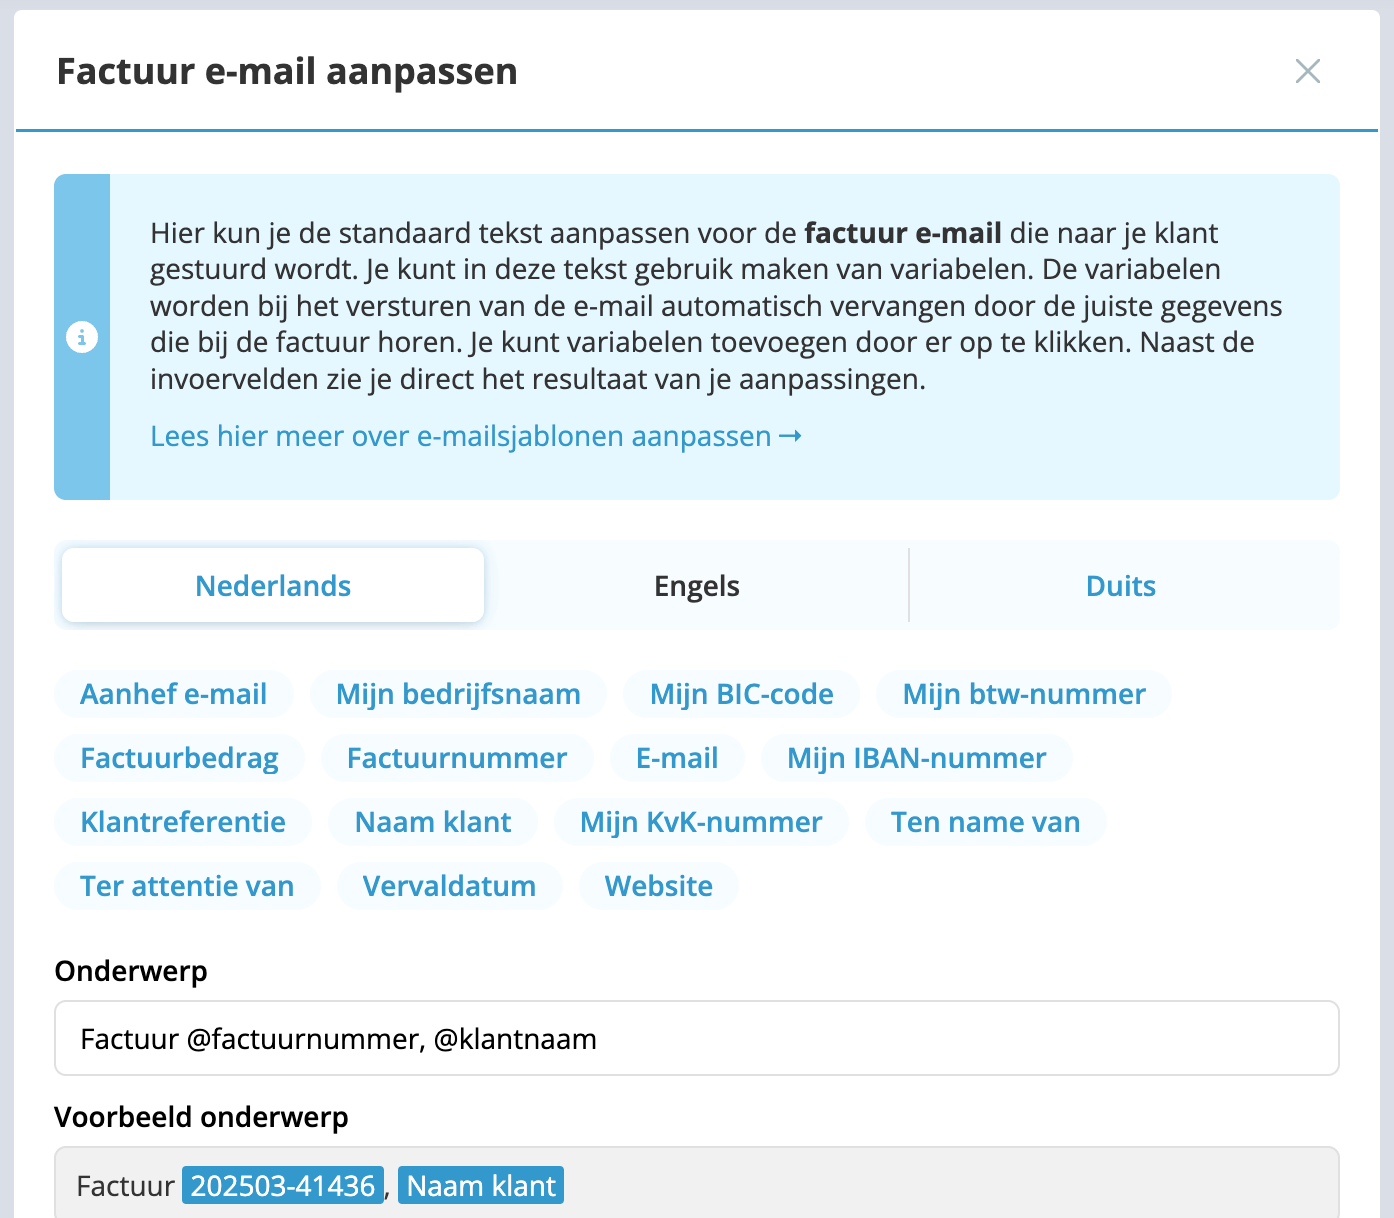Insert the Vervaldatum variable

[x=449, y=886]
